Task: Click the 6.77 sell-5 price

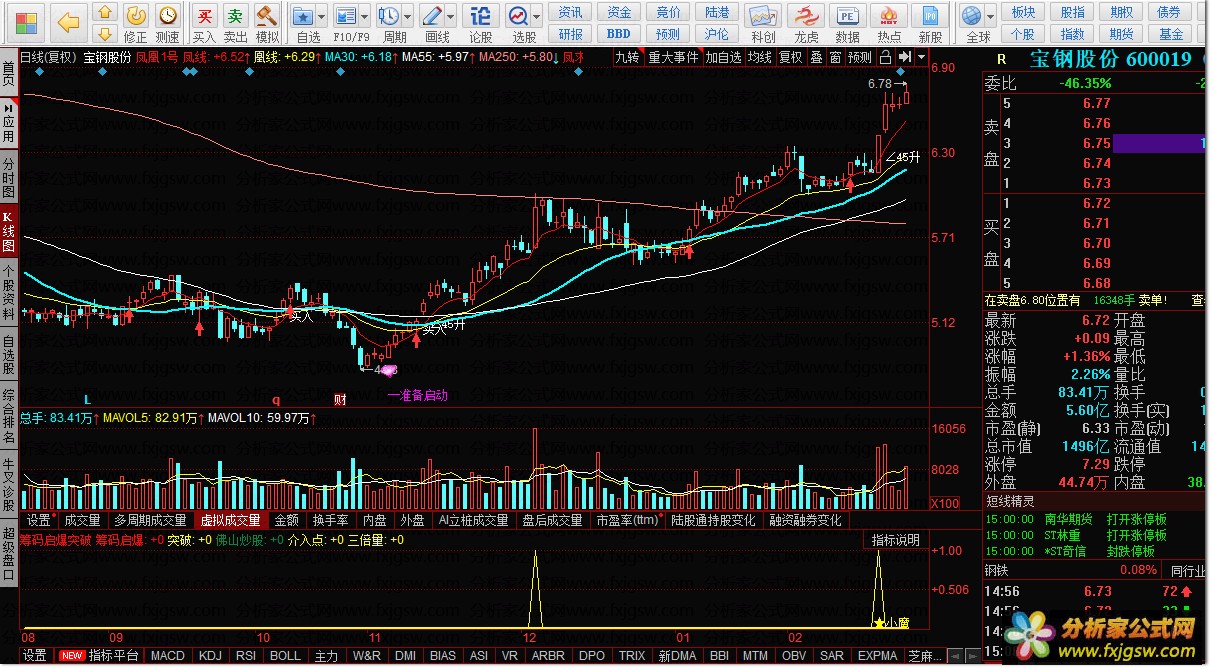Action: (1096, 103)
